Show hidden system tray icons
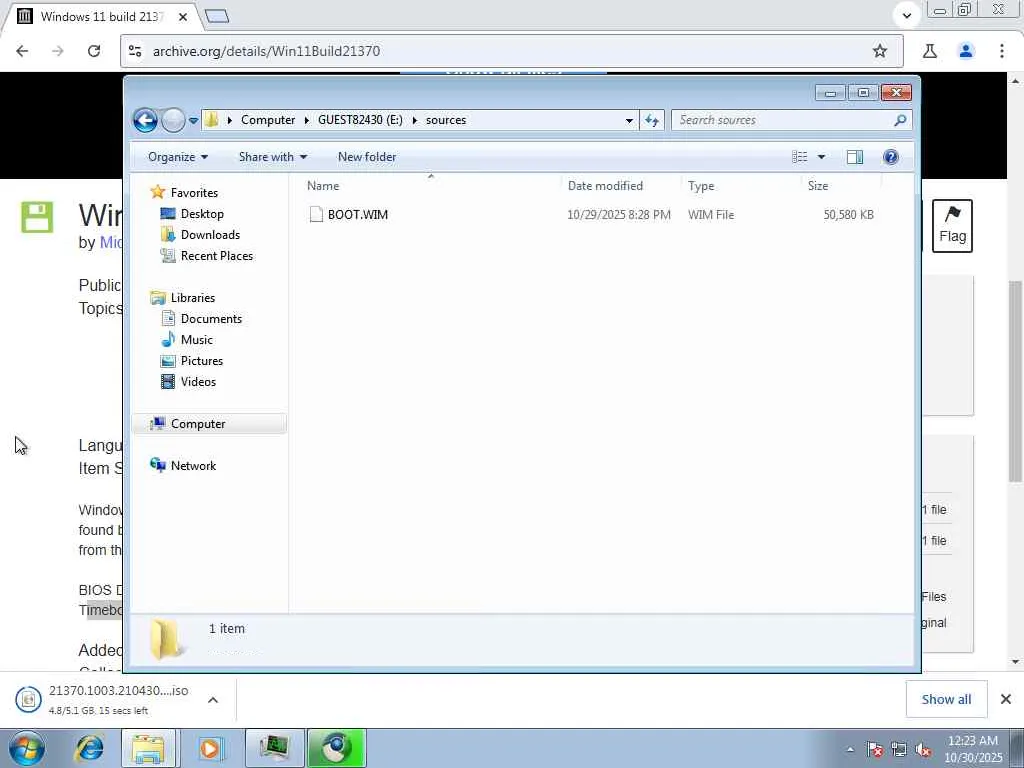This screenshot has width=1024, height=768. coord(850,750)
